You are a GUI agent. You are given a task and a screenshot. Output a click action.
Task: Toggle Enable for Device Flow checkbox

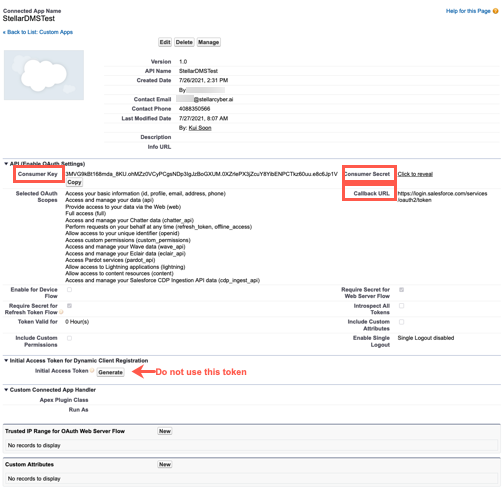[x=69, y=290]
